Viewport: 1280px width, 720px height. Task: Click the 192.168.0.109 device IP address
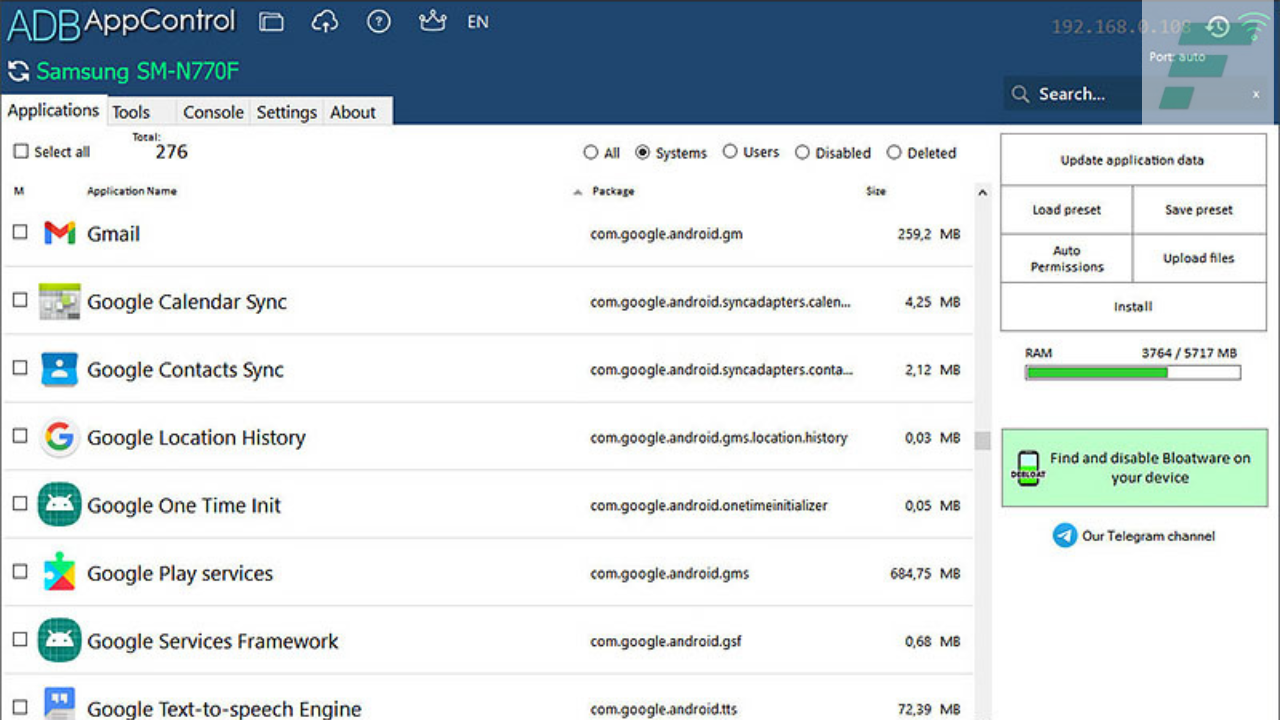pos(1122,28)
